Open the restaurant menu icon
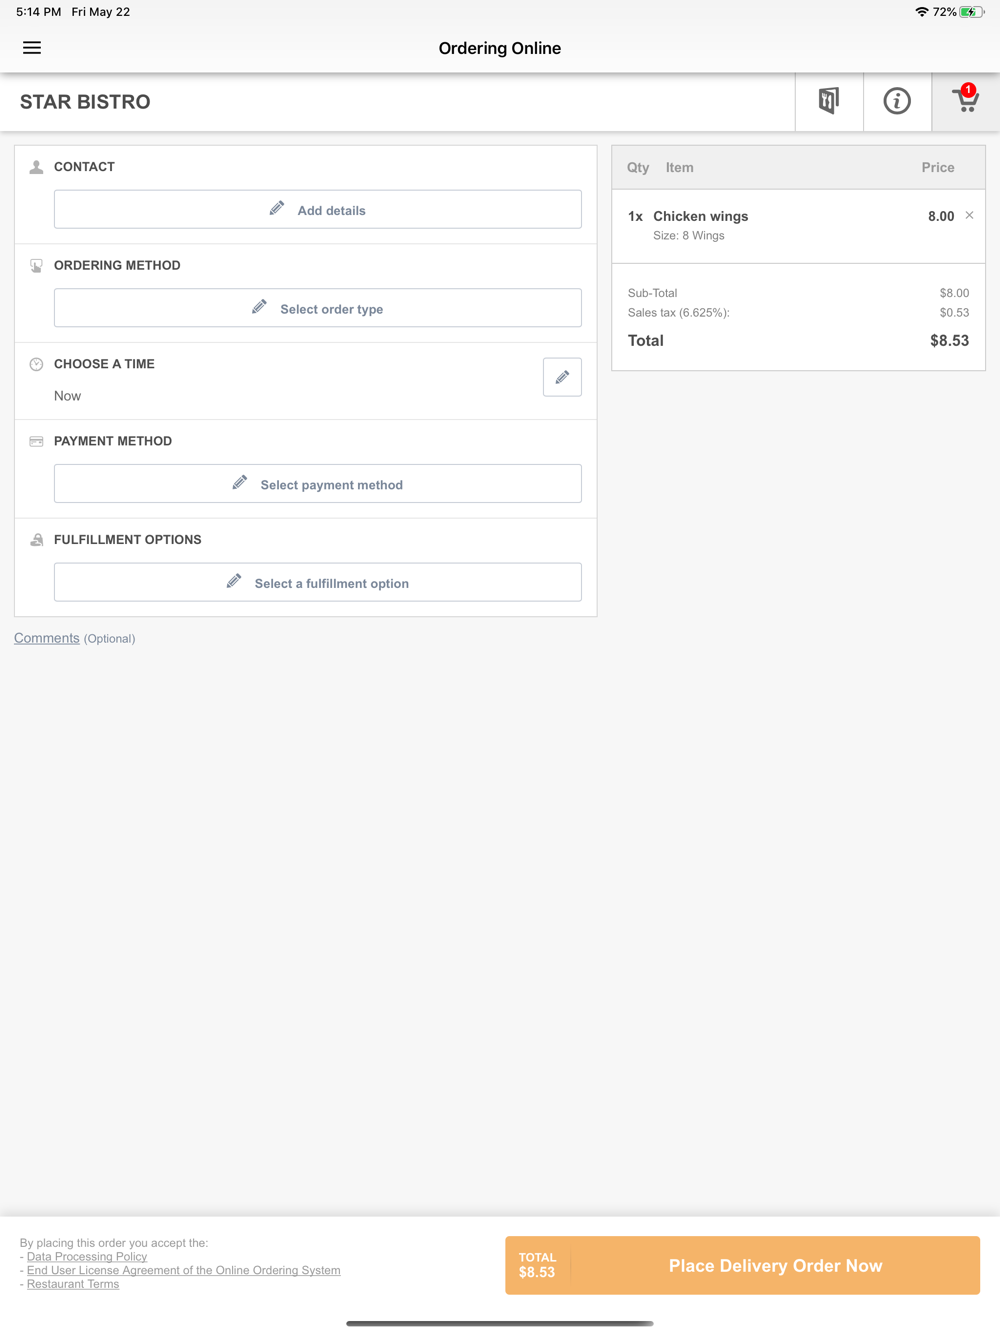 pyautogui.click(x=829, y=101)
